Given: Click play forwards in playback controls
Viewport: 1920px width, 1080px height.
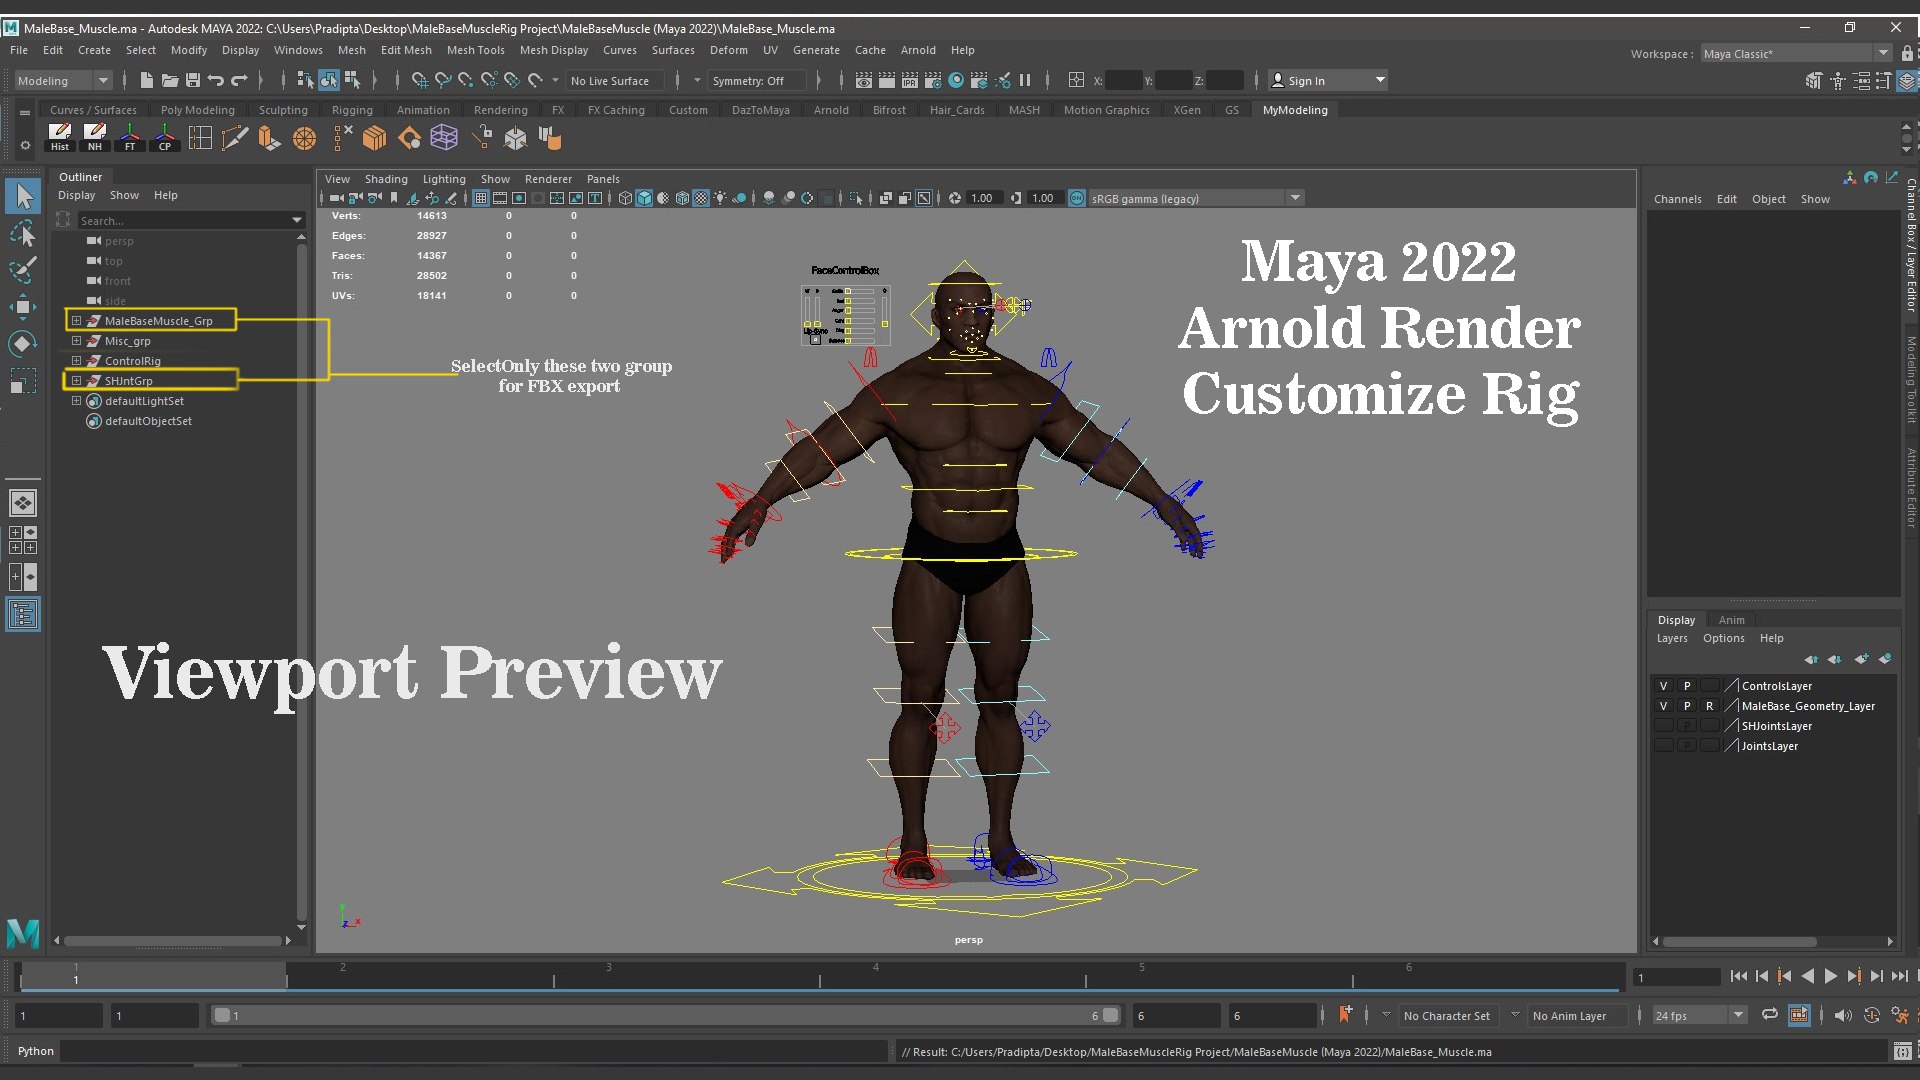Looking at the screenshot, I should (x=1830, y=976).
